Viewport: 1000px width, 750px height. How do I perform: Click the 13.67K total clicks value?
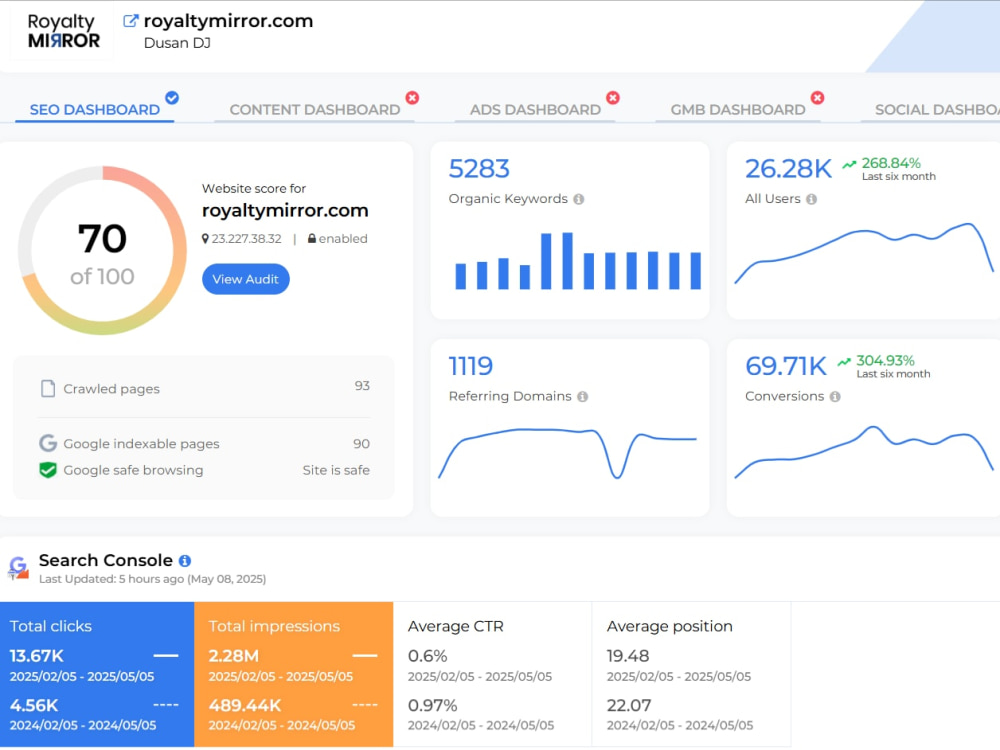36,656
